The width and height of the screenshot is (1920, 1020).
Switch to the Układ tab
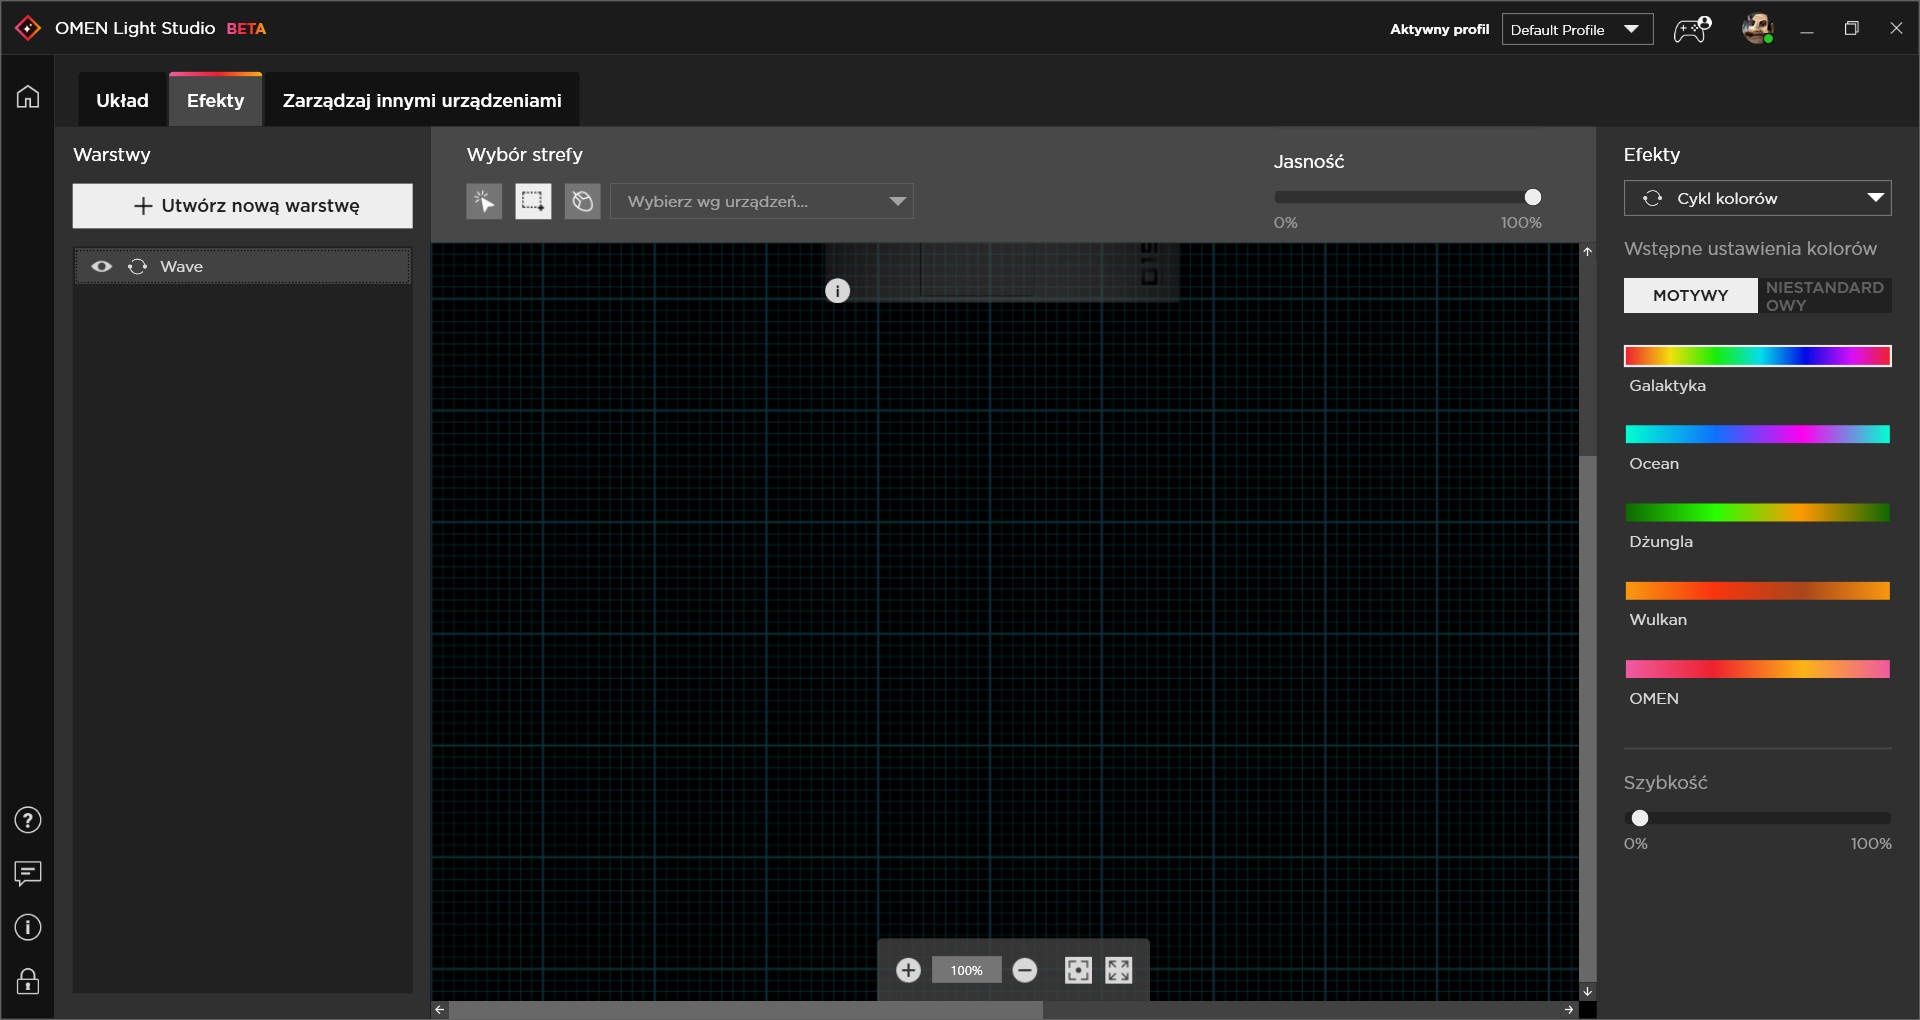(122, 100)
